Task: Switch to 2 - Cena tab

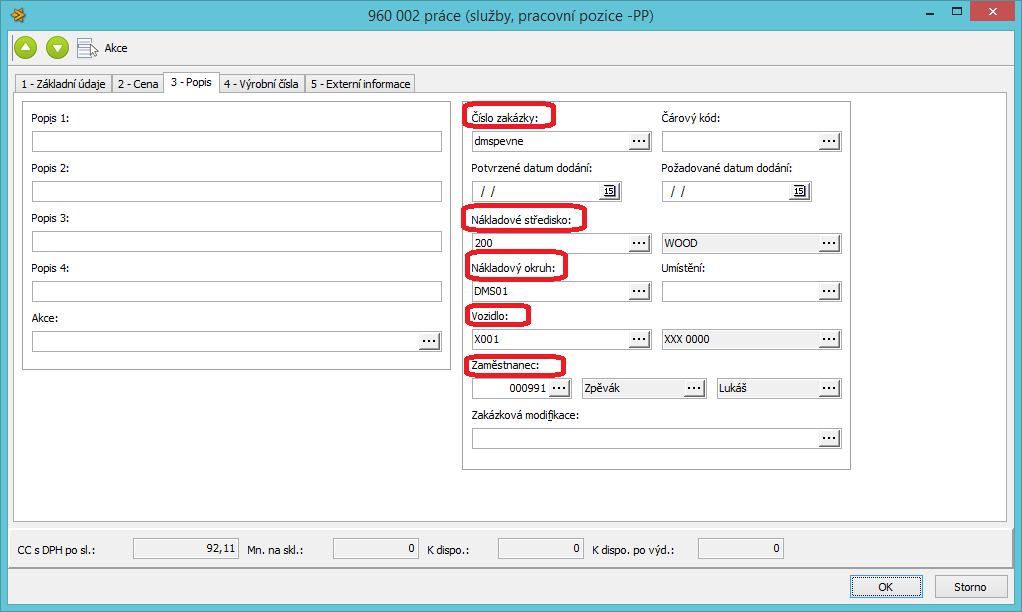Action: [138, 84]
